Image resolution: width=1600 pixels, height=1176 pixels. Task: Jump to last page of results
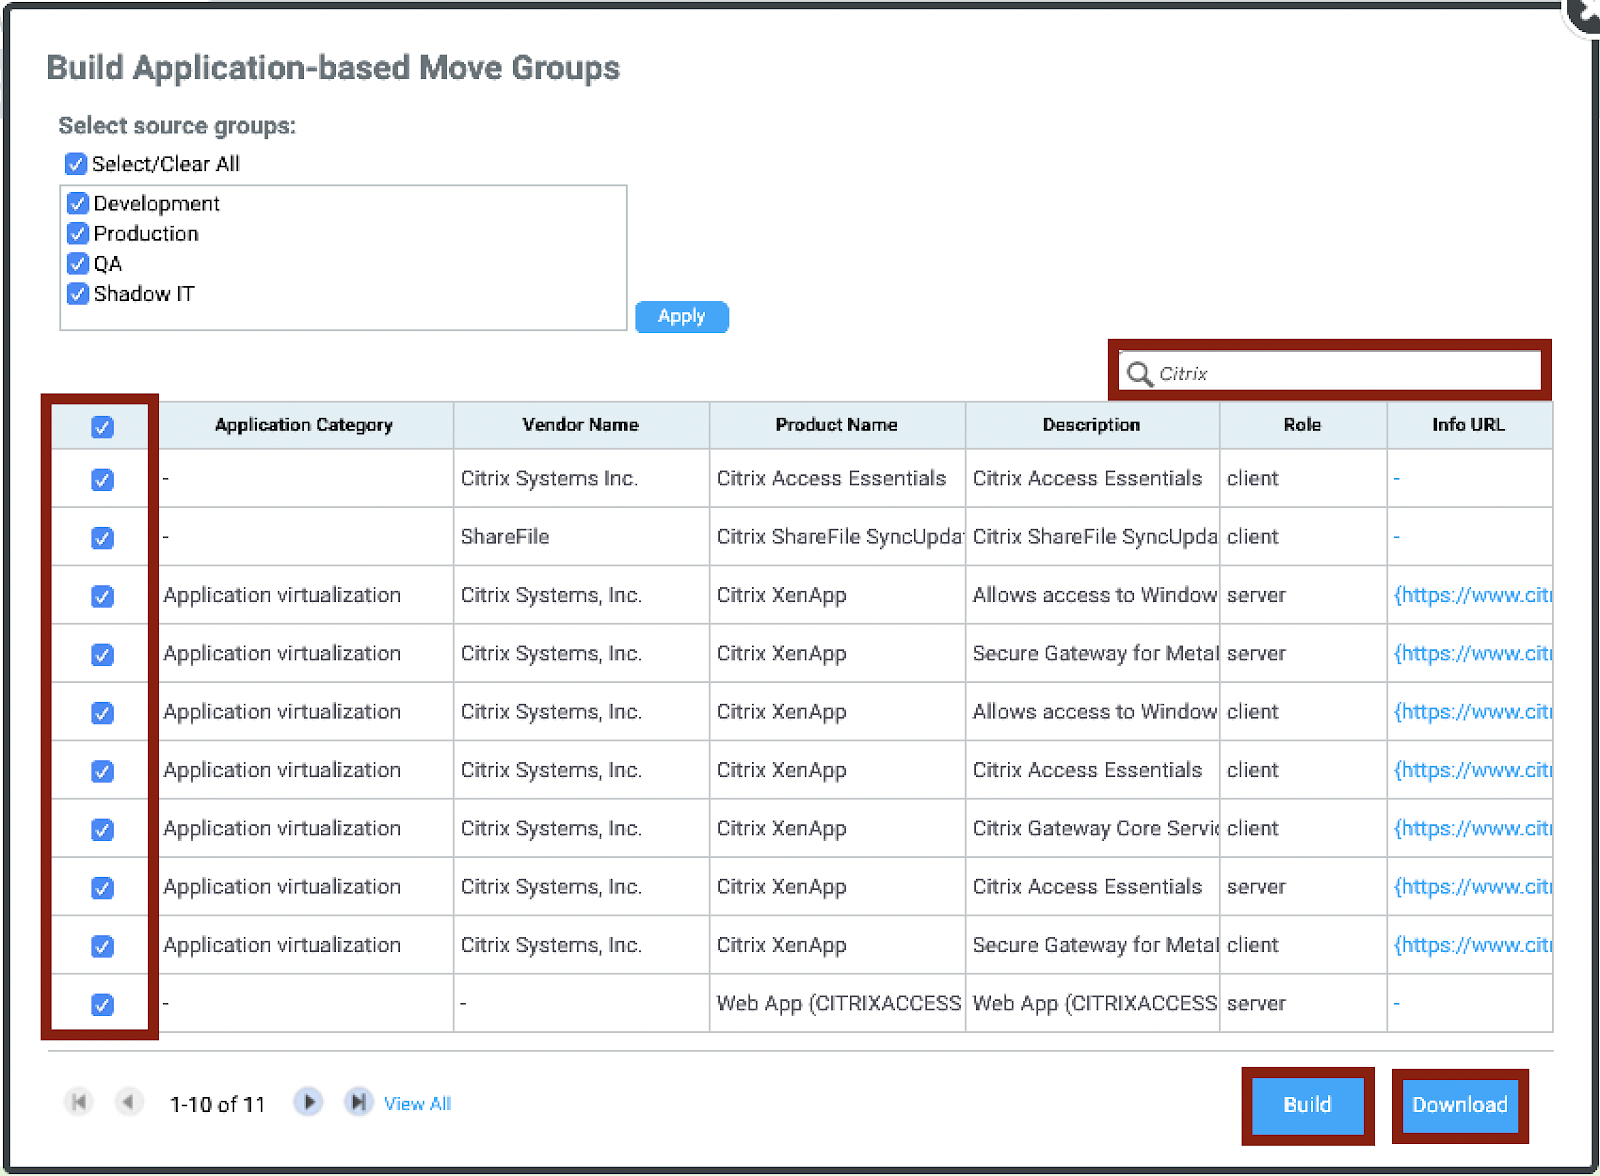coord(357,1102)
